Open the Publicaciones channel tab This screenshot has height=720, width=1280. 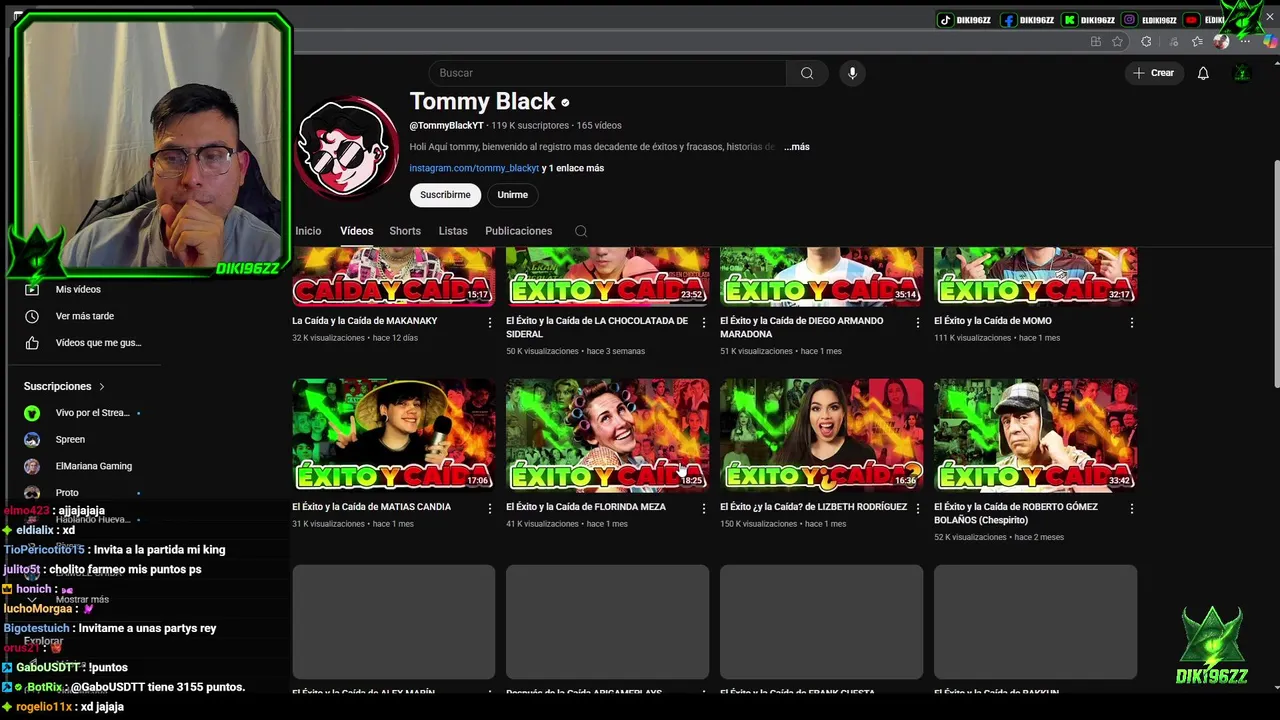518,231
